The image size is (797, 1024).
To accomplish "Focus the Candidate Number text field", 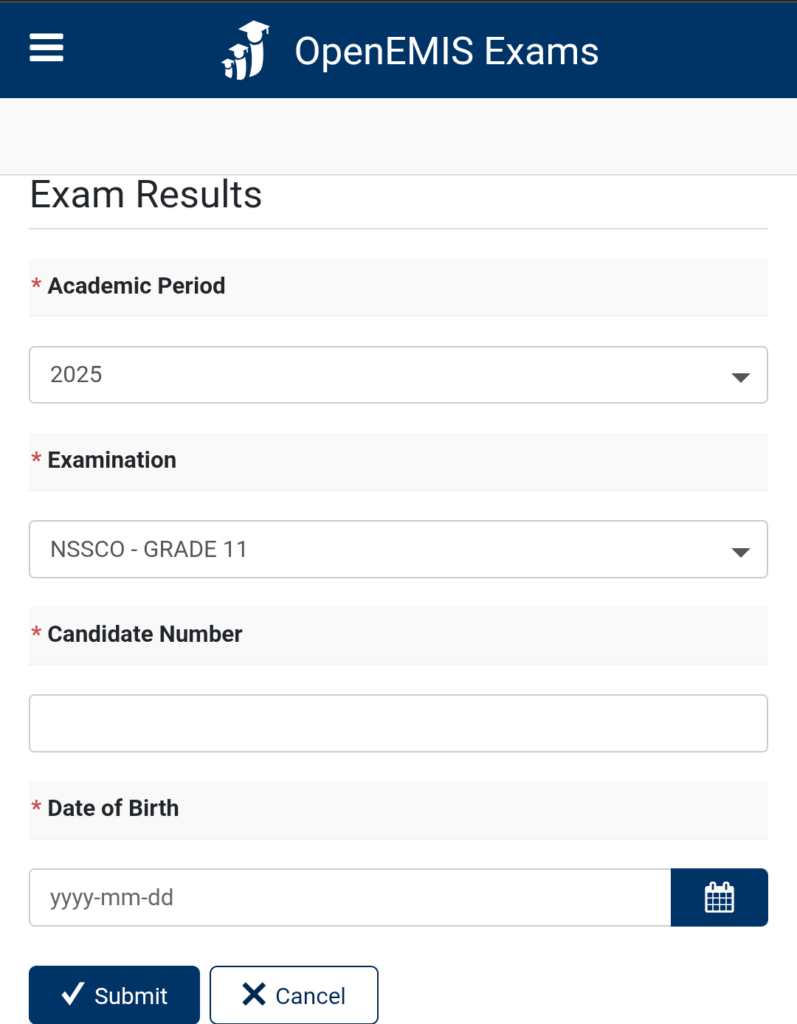I will pos(398,723).
